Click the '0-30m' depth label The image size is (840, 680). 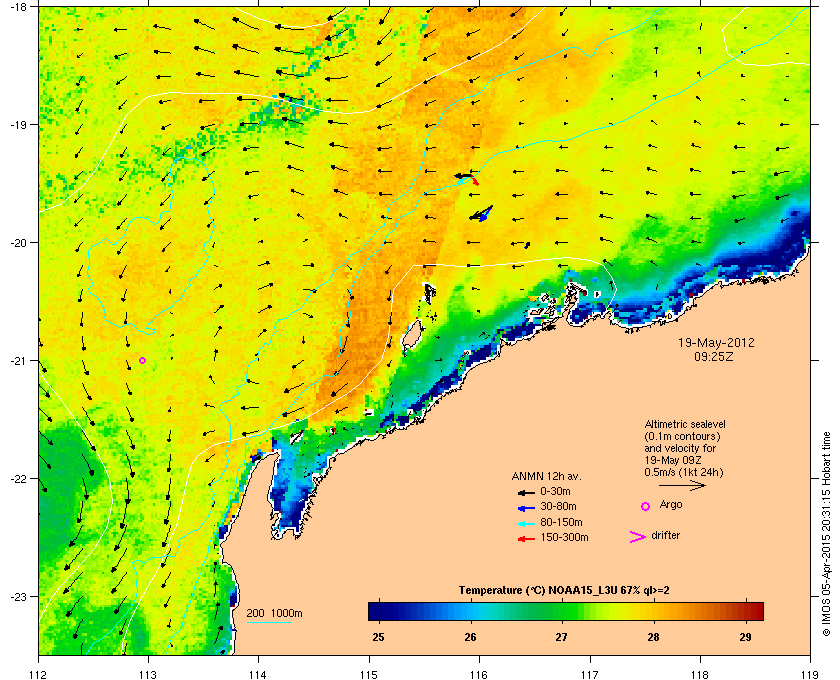coord(555,491)
